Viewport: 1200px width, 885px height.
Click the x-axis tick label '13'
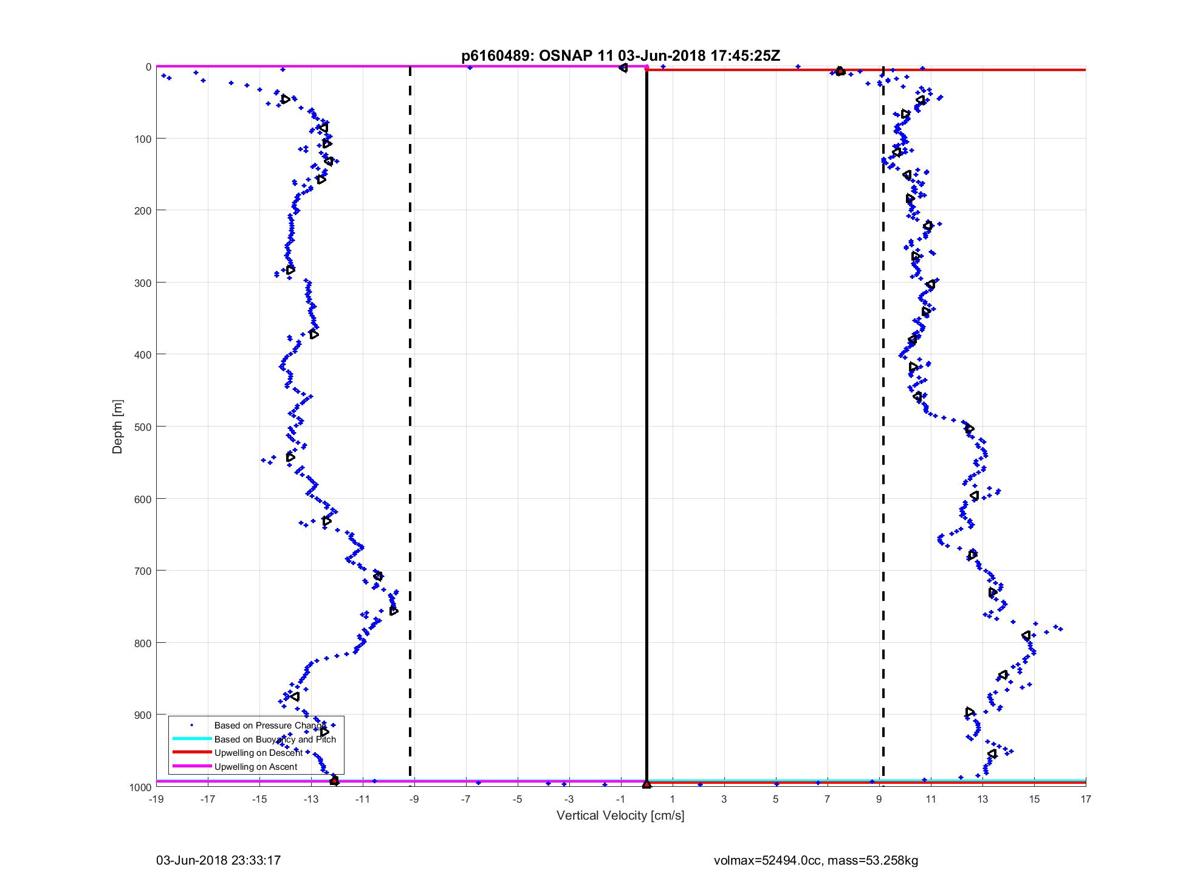click(x=983, y=799)
